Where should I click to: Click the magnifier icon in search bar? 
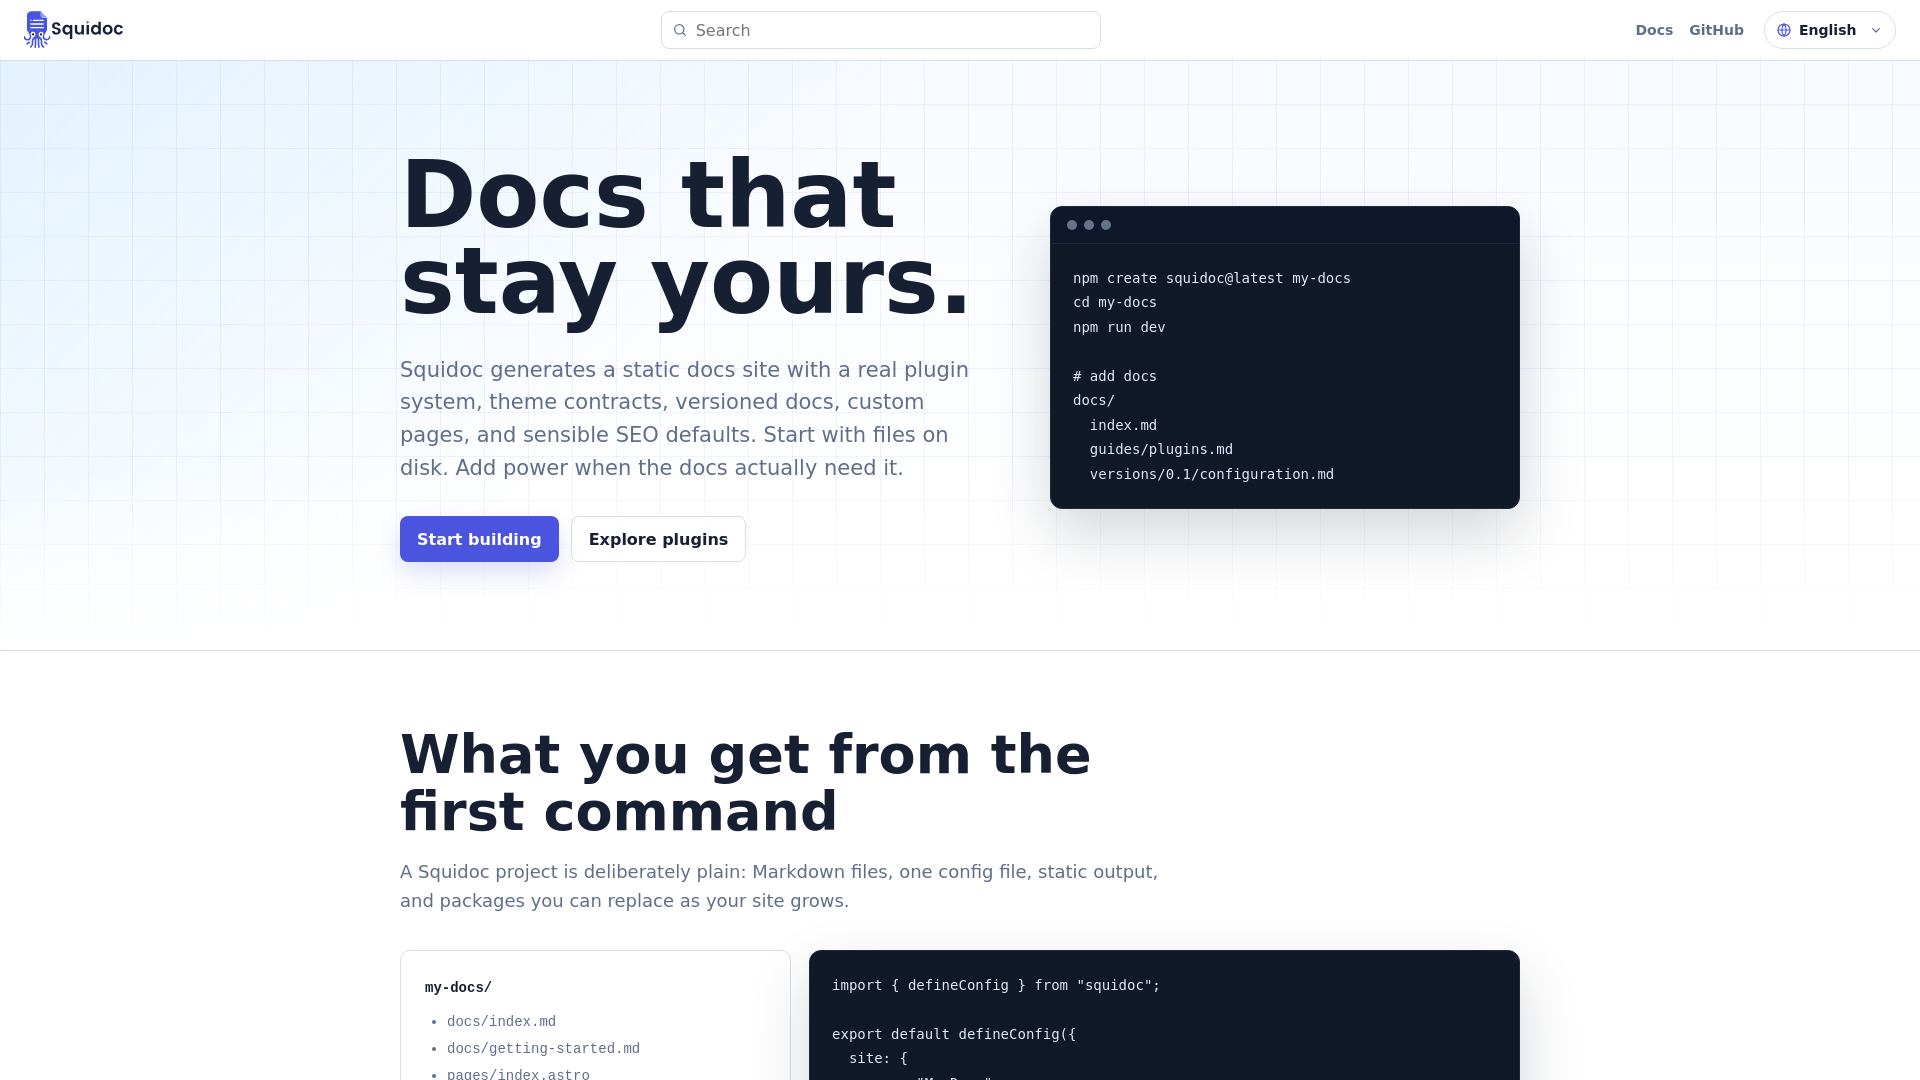click(x=680, y=30)
